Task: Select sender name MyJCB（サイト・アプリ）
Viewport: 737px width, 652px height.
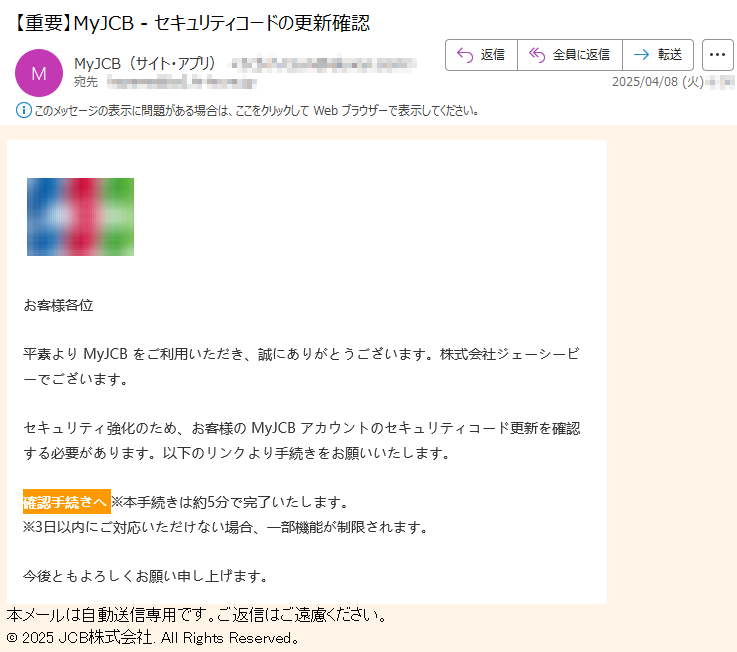Action: 145,63
